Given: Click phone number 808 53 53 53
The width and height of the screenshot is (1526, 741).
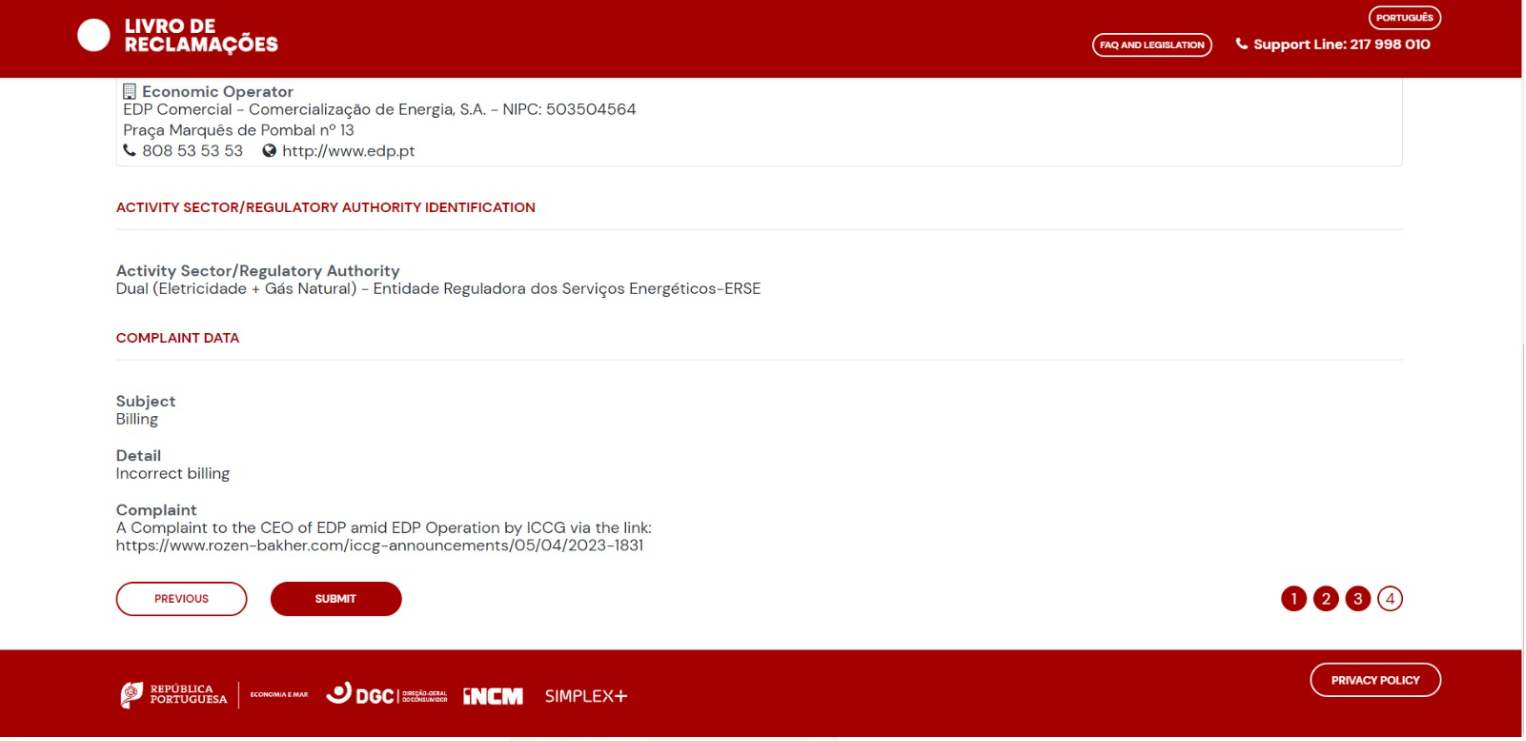Looking at the screenshot, I should (192, 151).
